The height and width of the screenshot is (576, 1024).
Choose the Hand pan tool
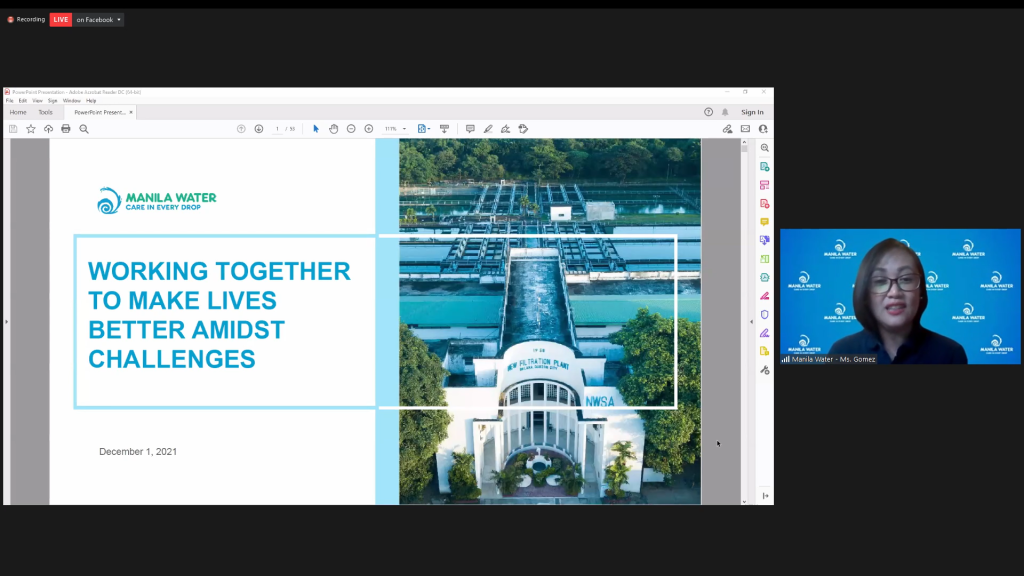coord(334,129)
